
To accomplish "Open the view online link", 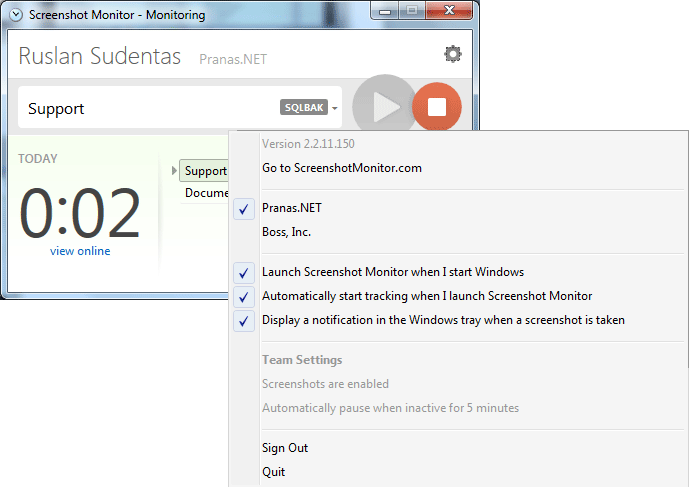I will coord(80,251).
